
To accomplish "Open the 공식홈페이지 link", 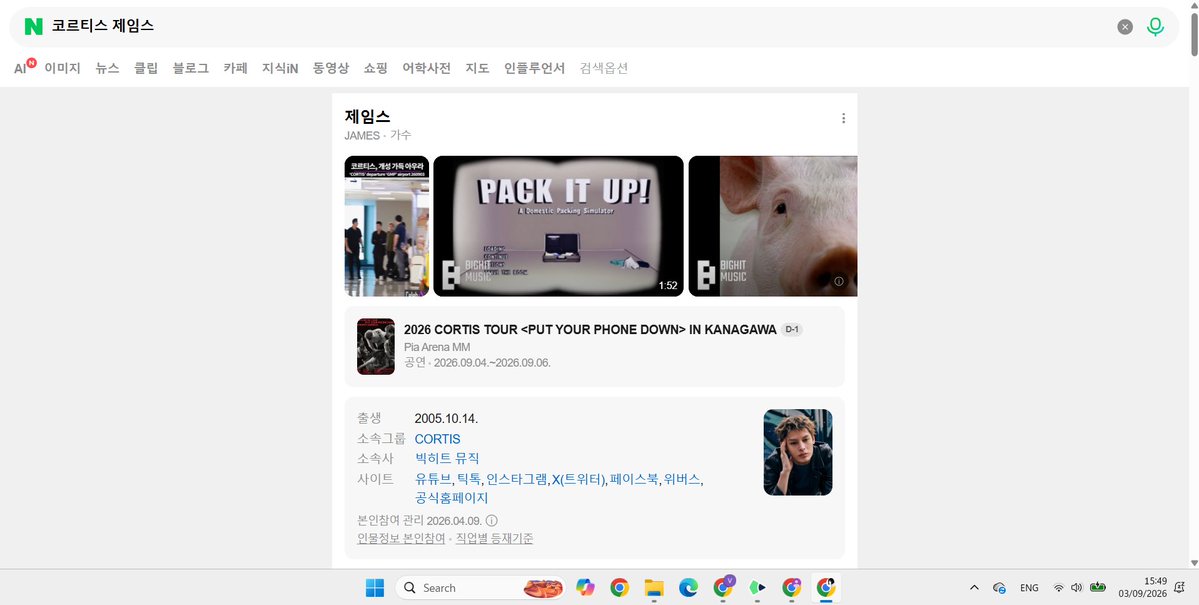I will (451, 498).
